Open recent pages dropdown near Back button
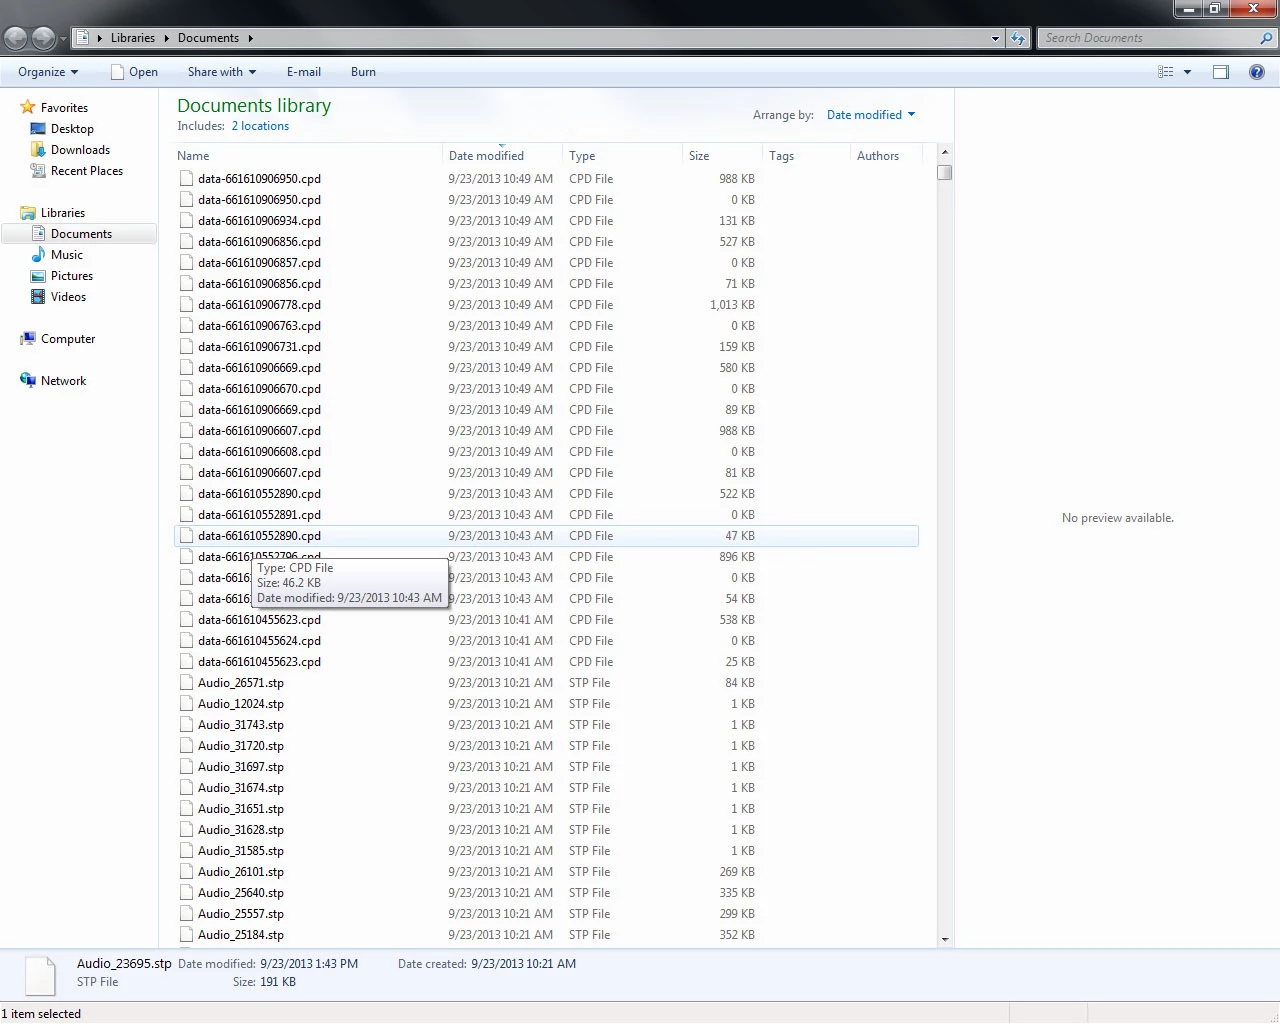The height and width of the screenshot is (1024, 1280). (63, 38)
